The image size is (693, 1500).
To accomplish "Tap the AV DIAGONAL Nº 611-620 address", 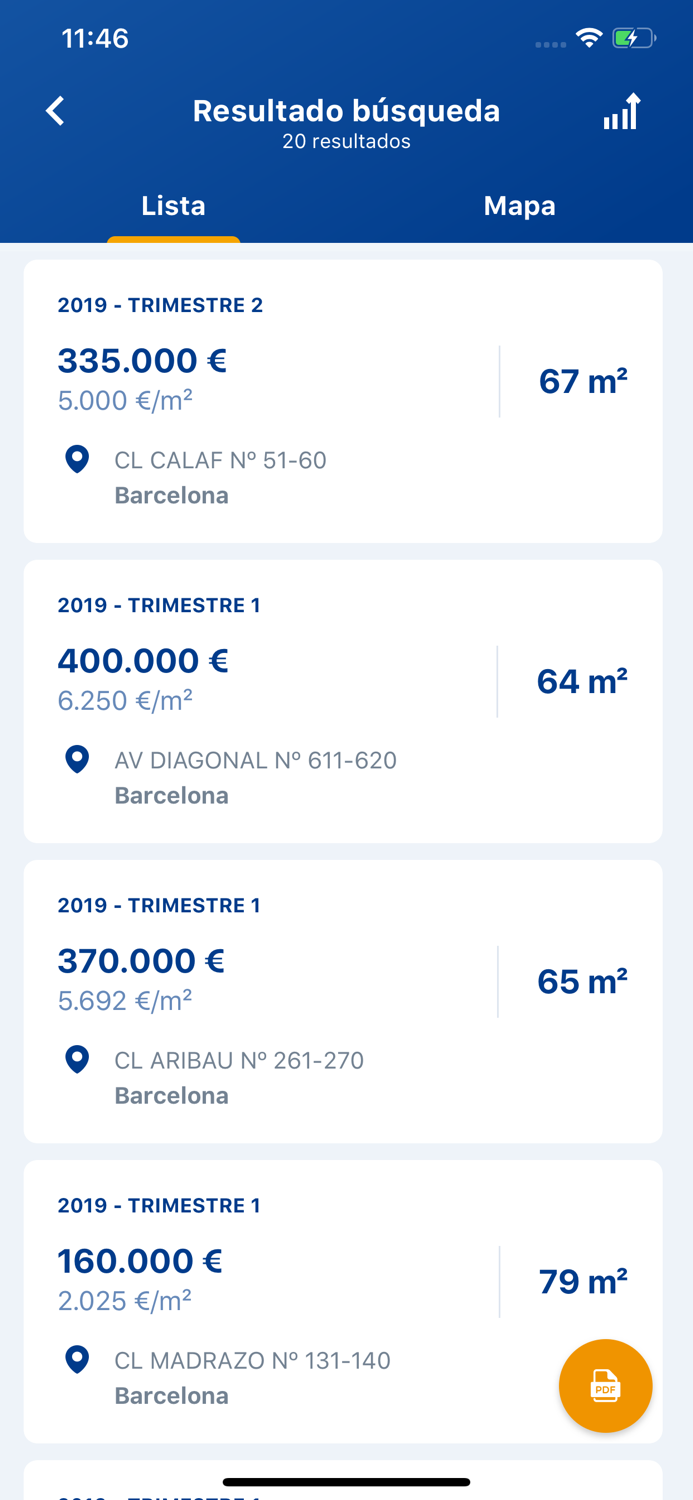I will [256, 761].
